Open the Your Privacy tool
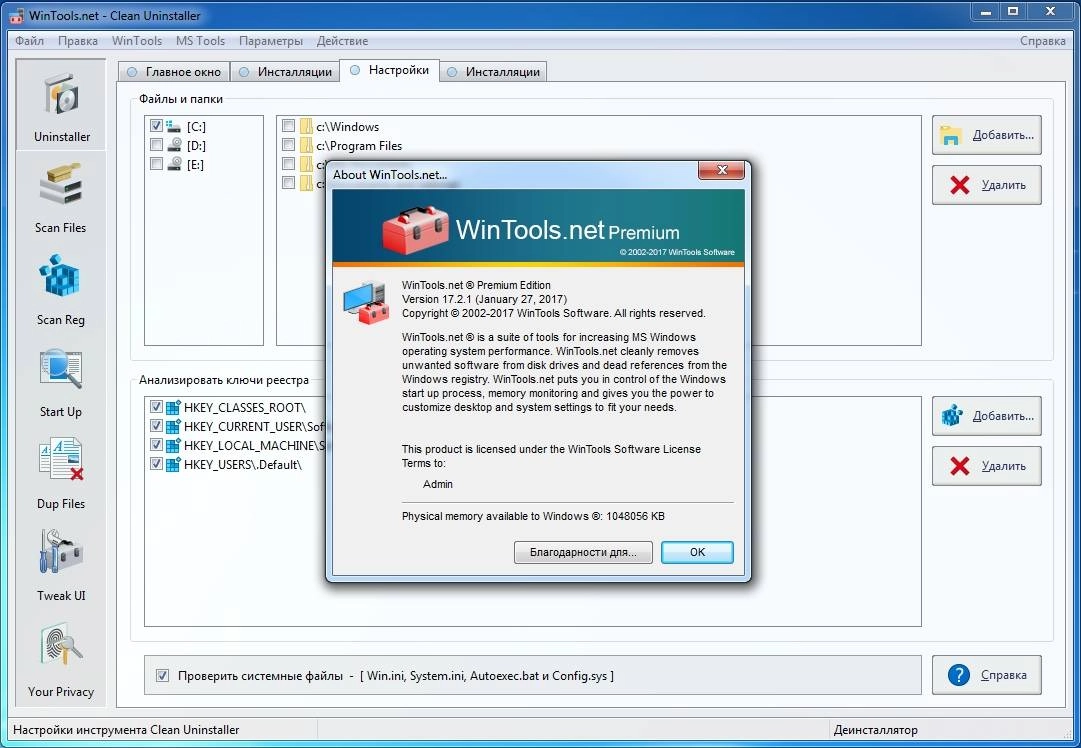Viewport: 1081px width, 748px height. [x=61, y=660]
